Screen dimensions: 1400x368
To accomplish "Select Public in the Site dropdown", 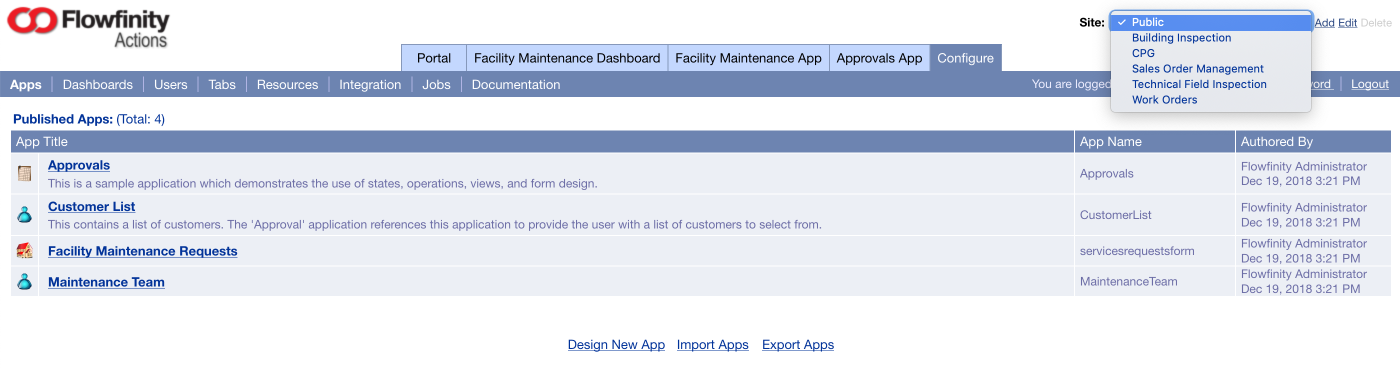I will coord(1211,22).
